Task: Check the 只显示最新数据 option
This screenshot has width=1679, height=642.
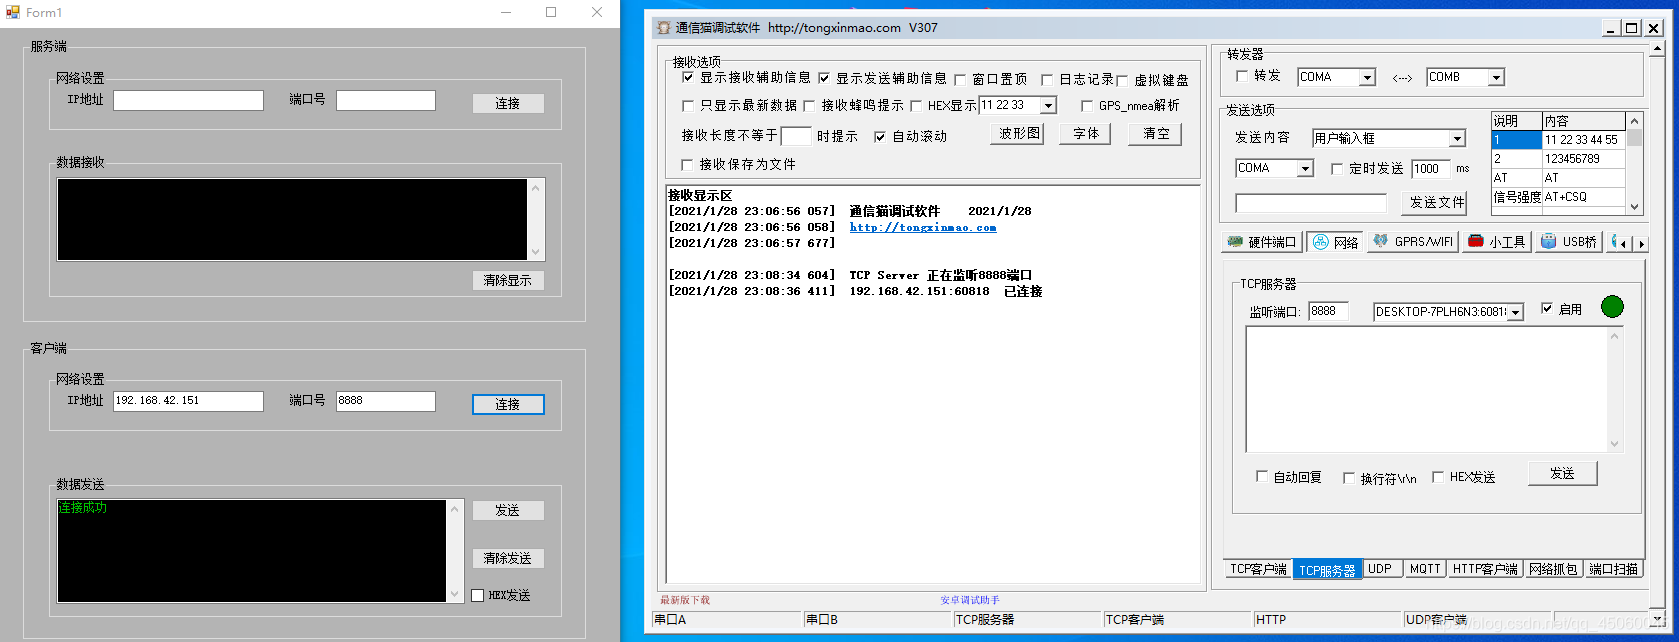Action: [688, 105]
